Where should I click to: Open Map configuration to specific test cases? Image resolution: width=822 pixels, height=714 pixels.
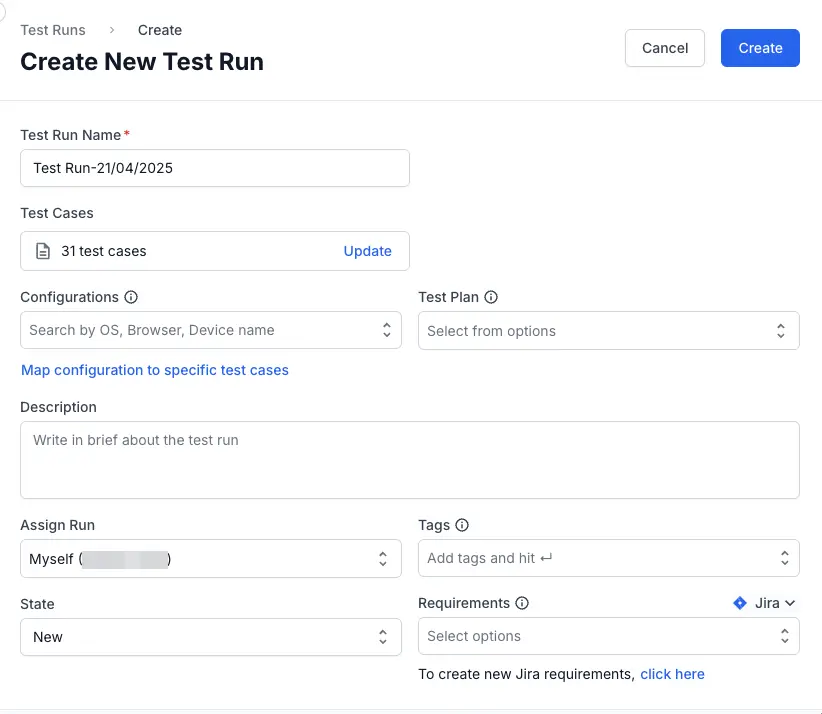pyautogui.click(x=155, y=370)
